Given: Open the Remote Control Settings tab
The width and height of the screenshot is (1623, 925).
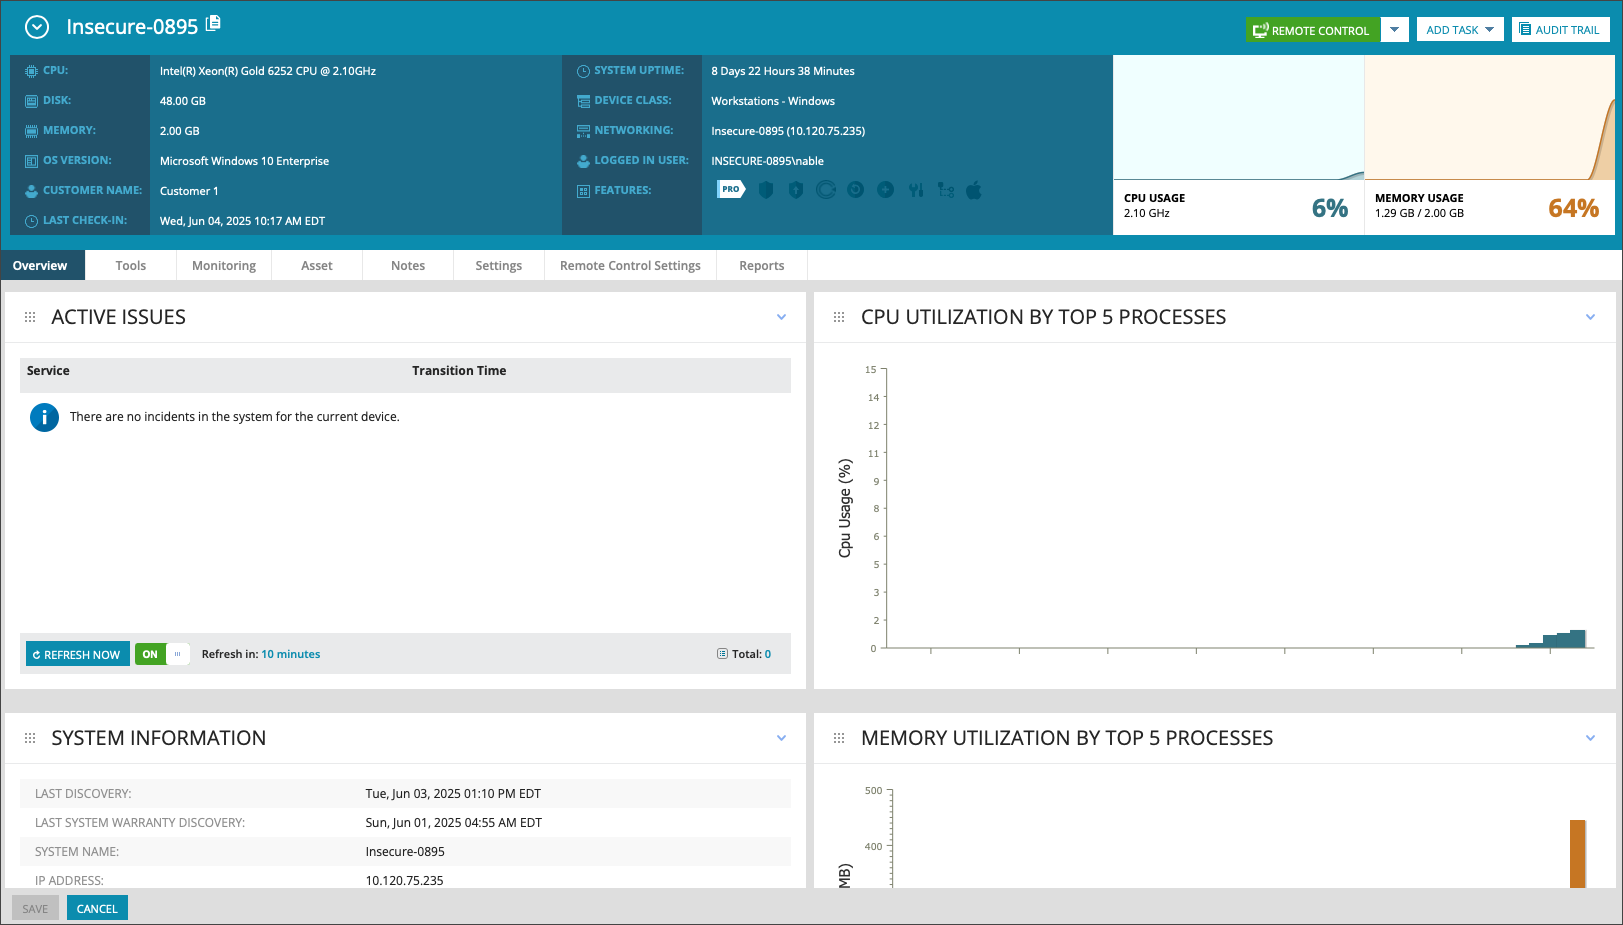Looking at the screenshot, I should 630,266.
